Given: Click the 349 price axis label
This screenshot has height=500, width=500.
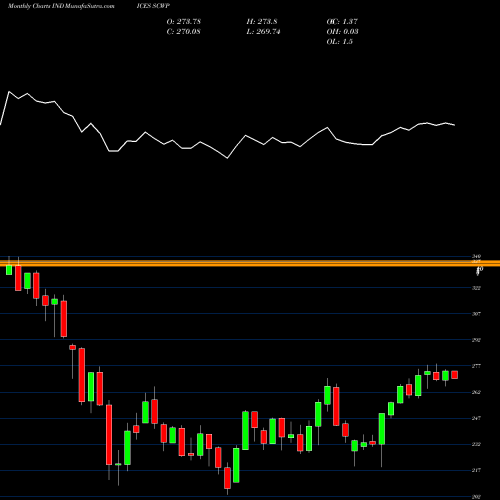Looking at the screenshot, I should [x=476, y=256].
